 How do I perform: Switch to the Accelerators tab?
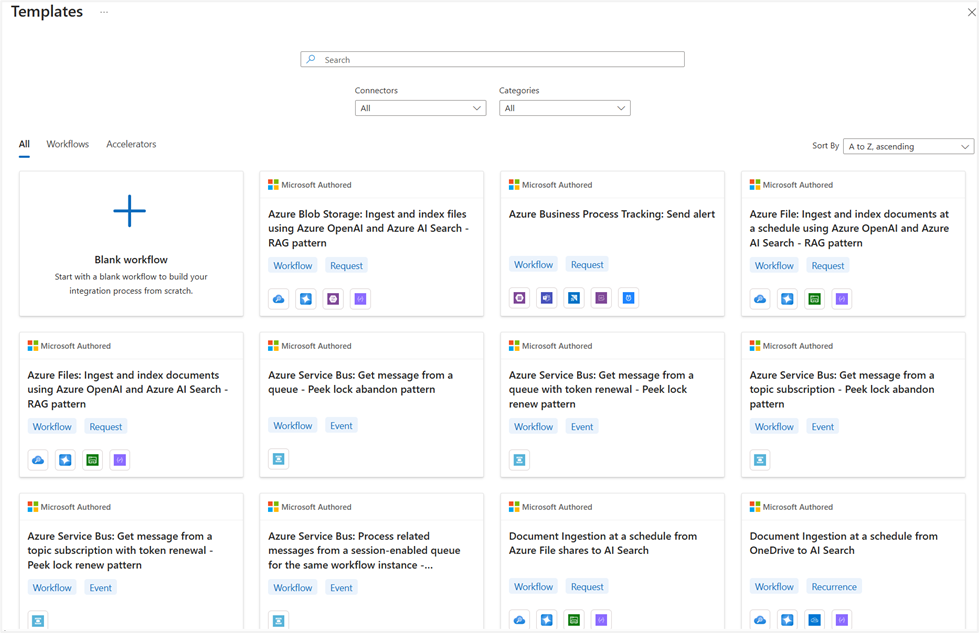point(131,144)
